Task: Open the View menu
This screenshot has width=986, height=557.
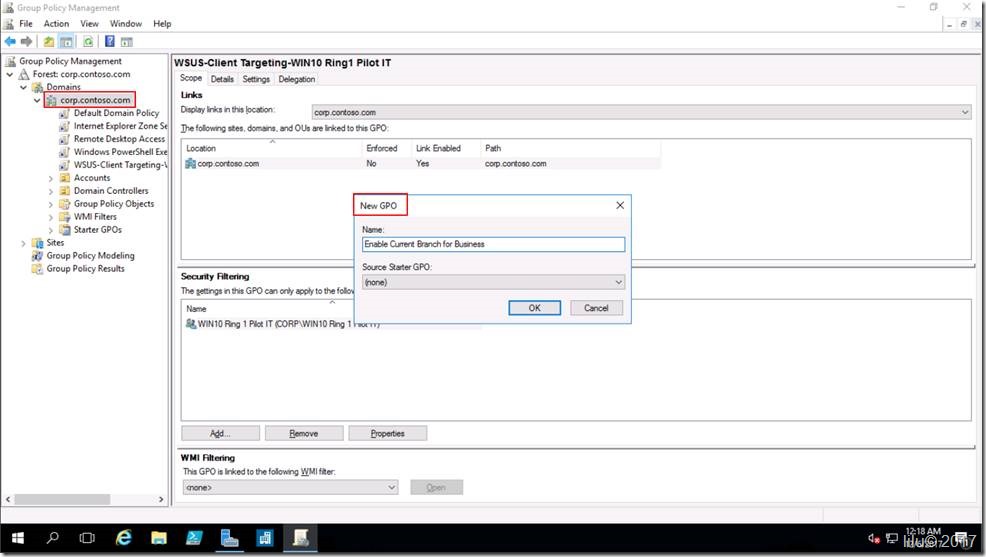Action: [x=89, y=23]
